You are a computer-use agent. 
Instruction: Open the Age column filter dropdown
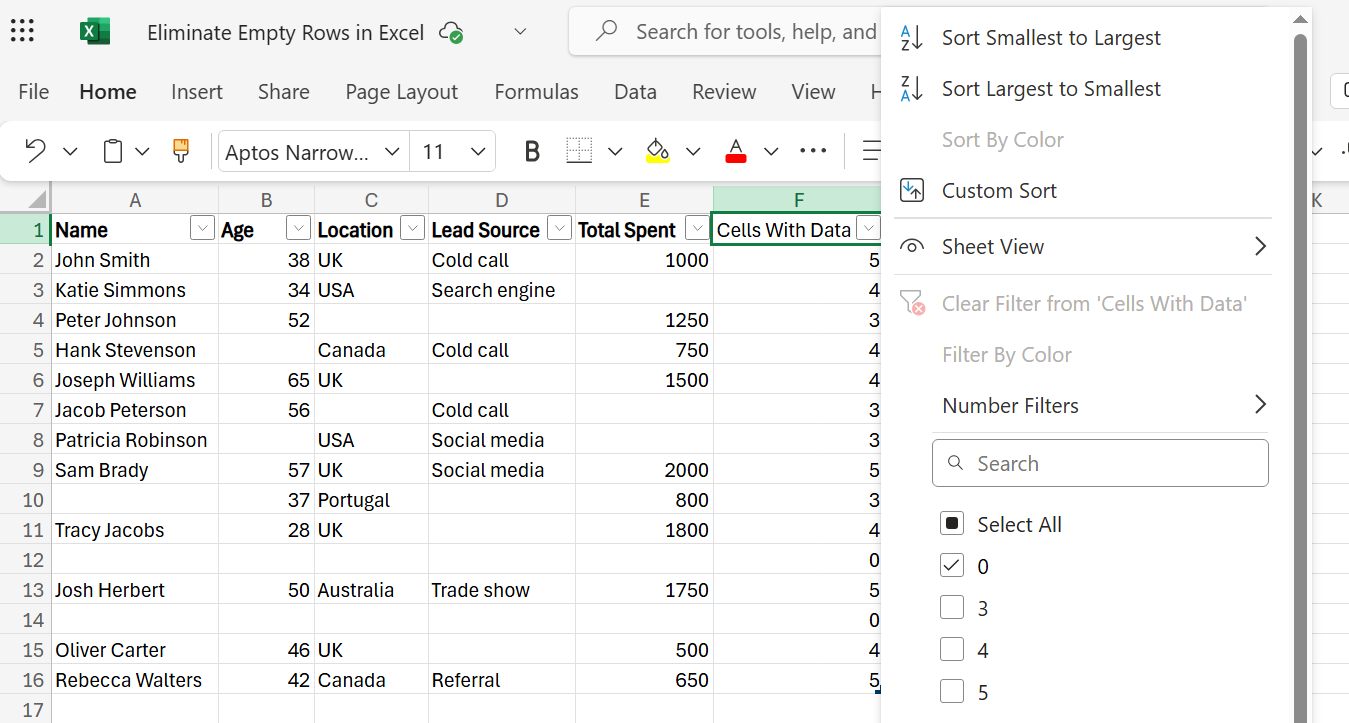(298, 228)
